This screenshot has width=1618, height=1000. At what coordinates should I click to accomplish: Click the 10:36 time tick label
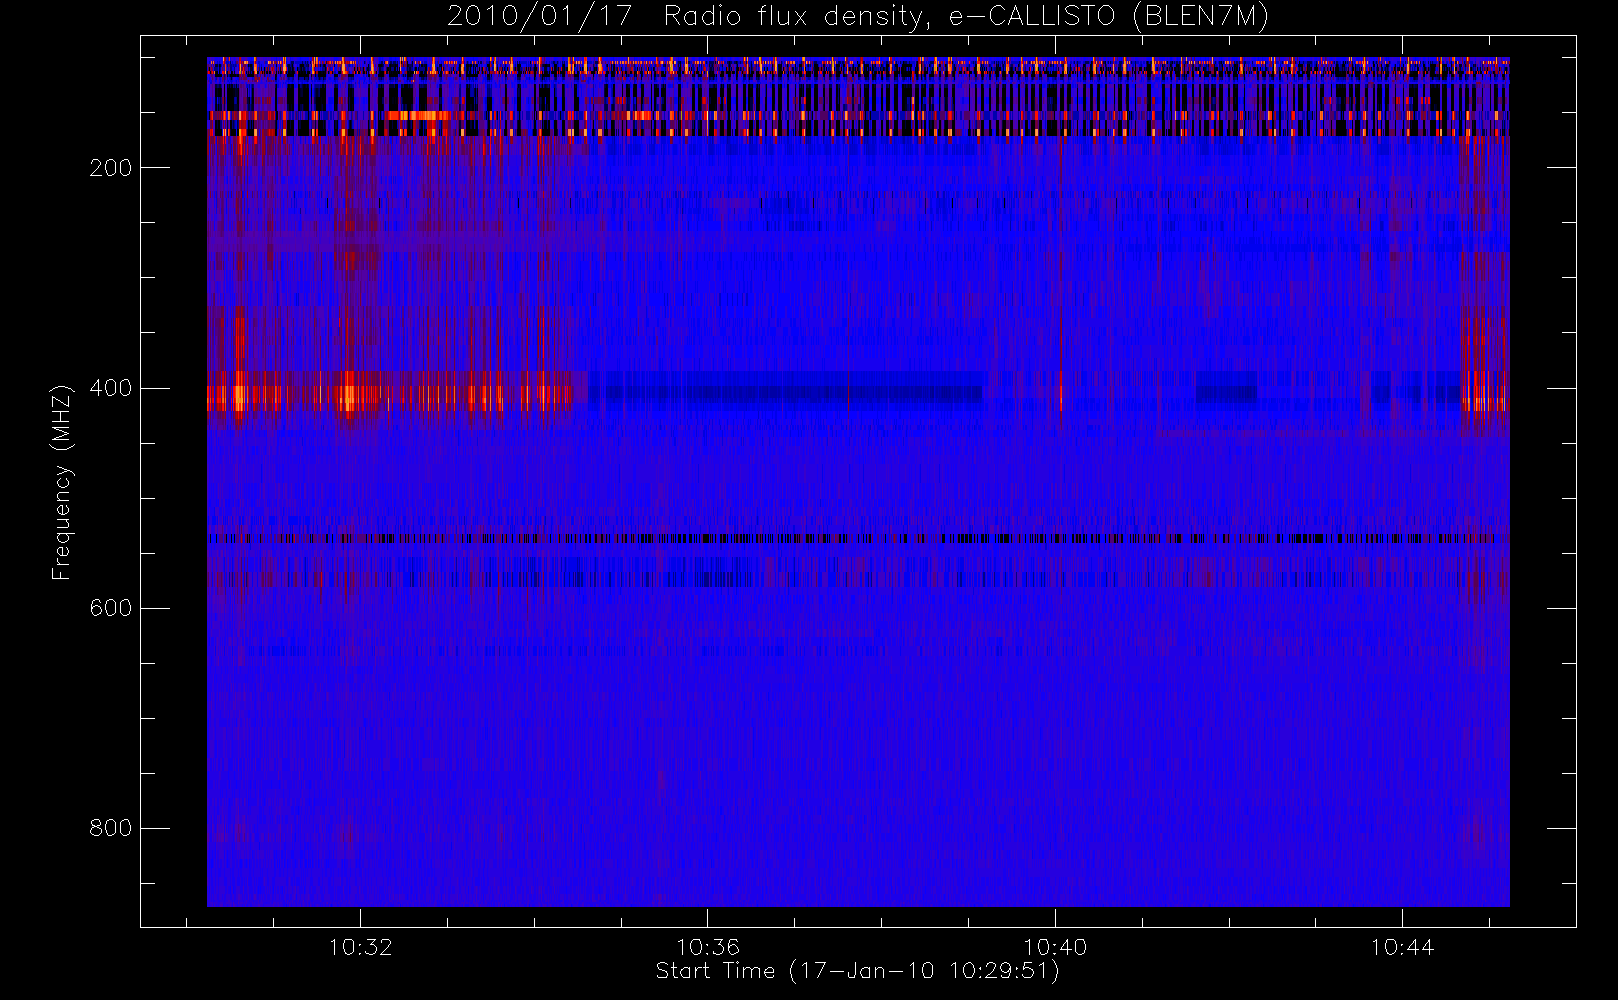[x=708, y=947]
